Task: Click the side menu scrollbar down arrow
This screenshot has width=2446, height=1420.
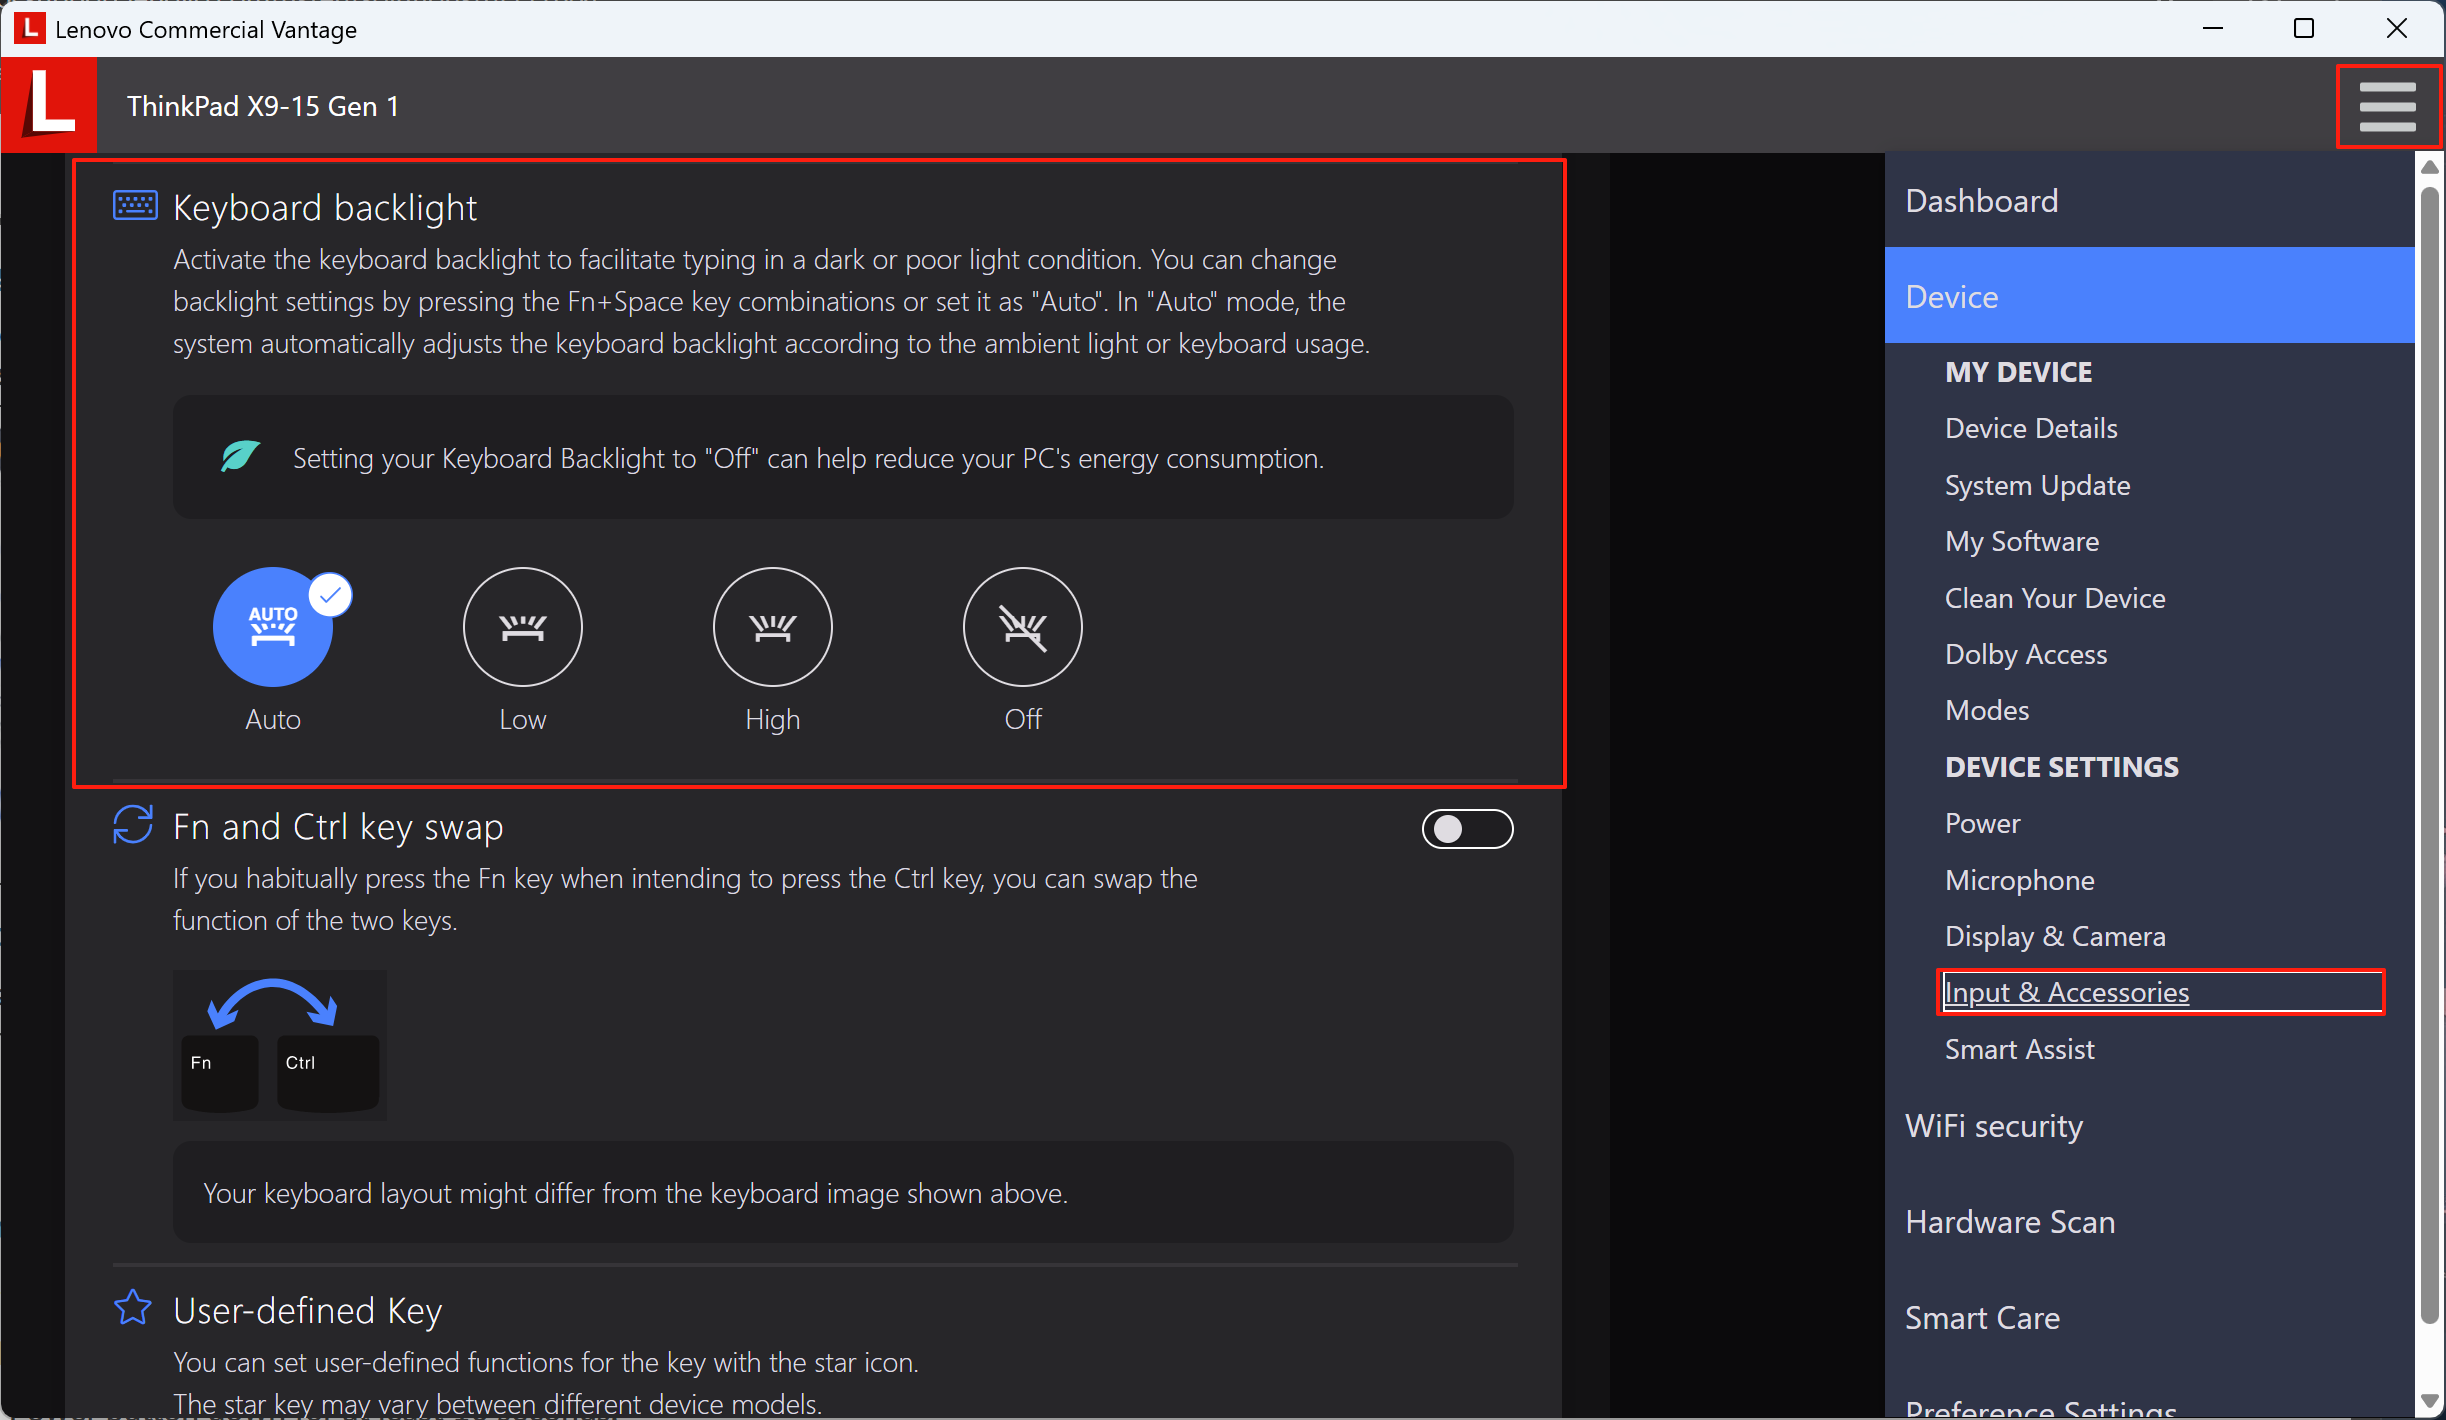Action: click(2430, 1402)
